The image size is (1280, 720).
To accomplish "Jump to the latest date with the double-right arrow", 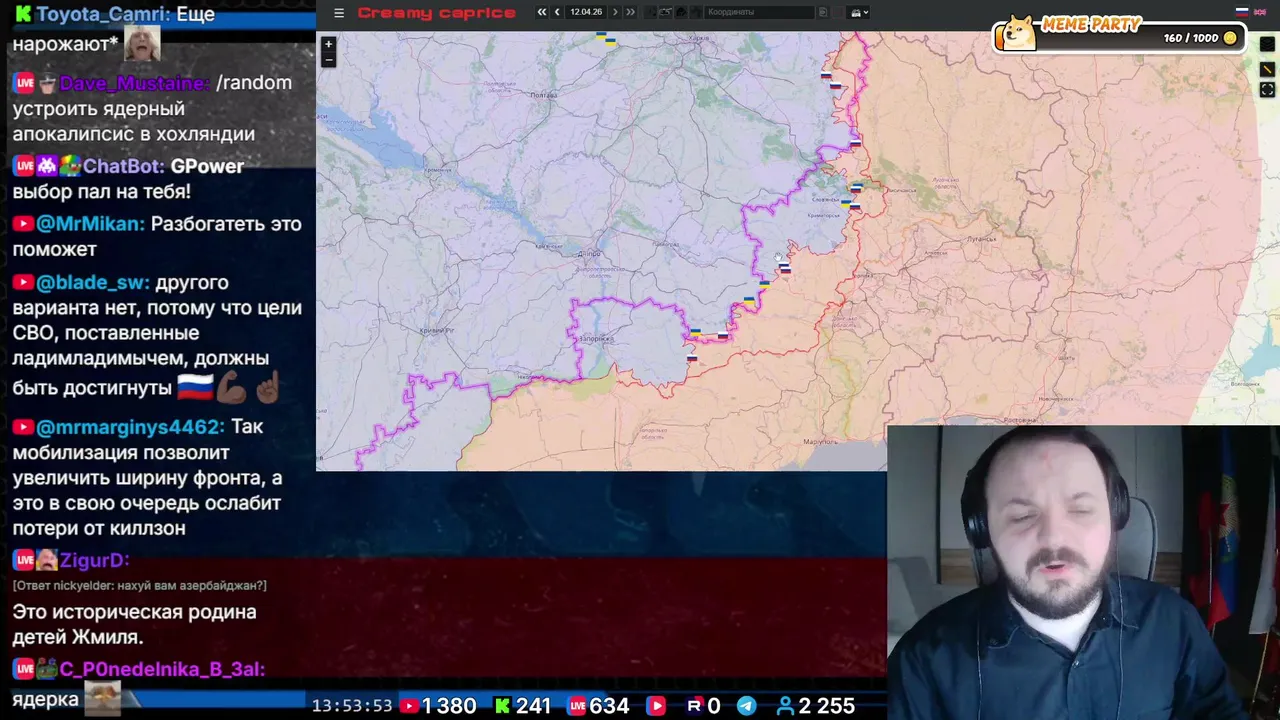I will pyautogui.click(x=630, y=12).
